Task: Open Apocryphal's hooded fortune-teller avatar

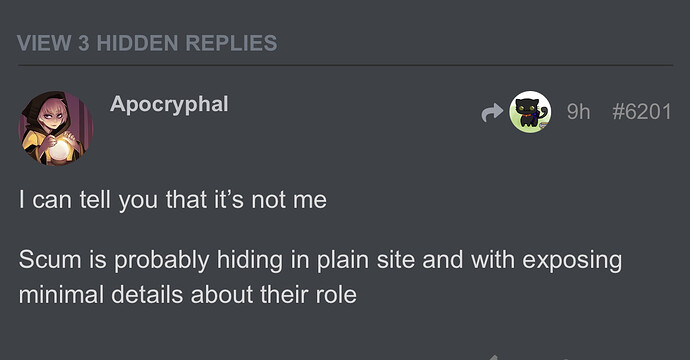Action: click(55, 128)
